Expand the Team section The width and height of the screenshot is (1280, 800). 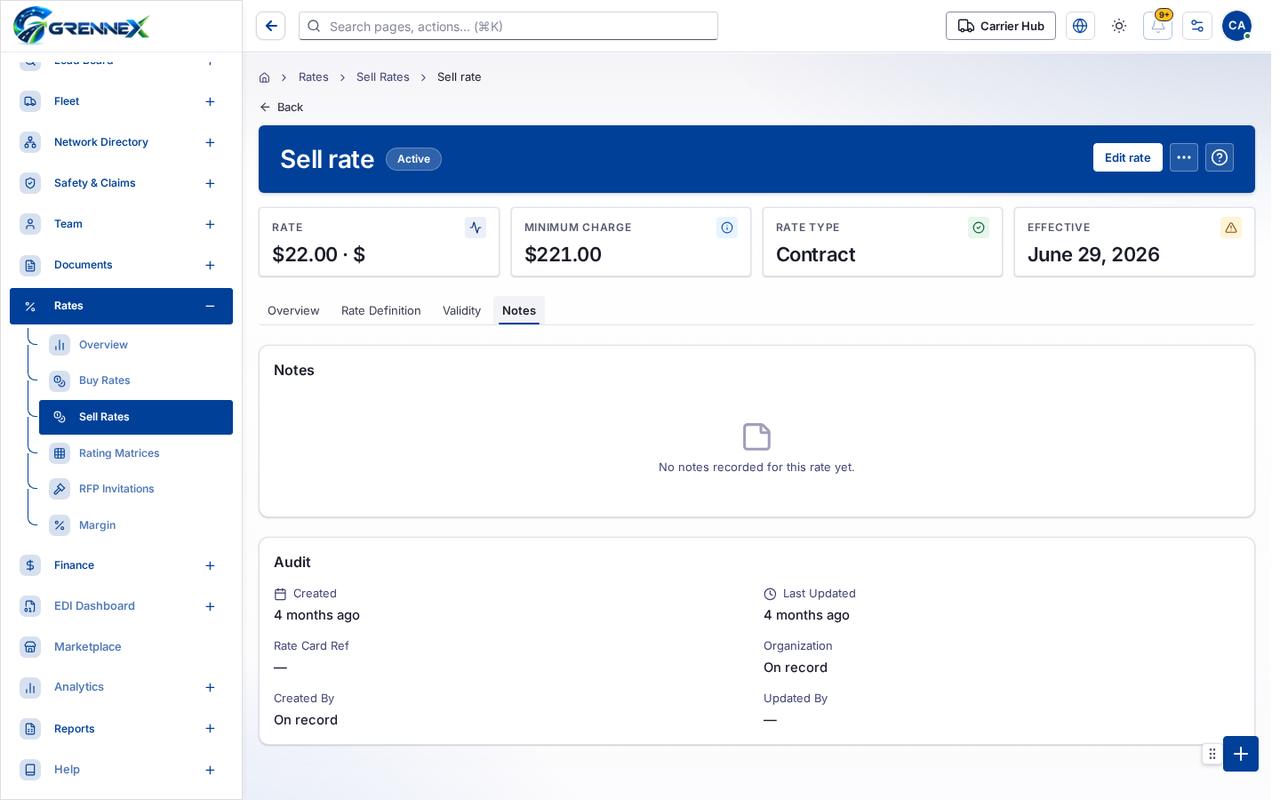pyautogui.click(x=210, y=225)
